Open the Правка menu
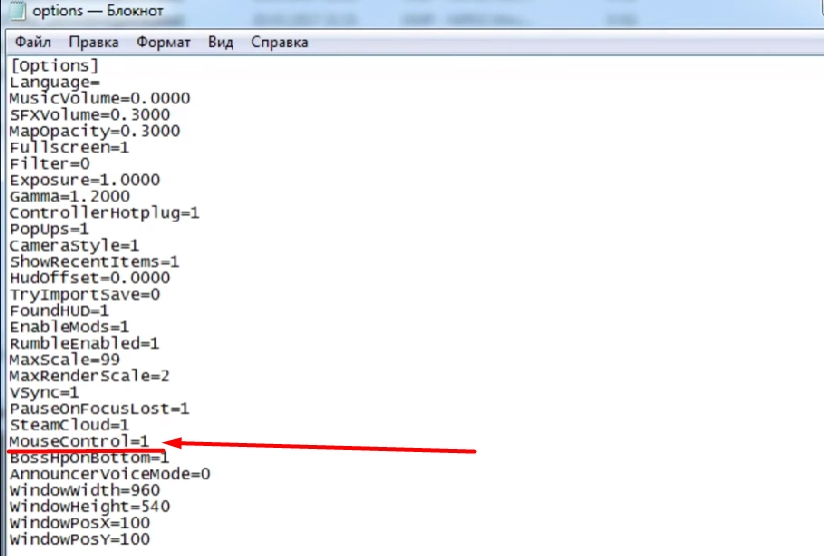This screenshot has height=556, width=824. [x=93, y=42]
